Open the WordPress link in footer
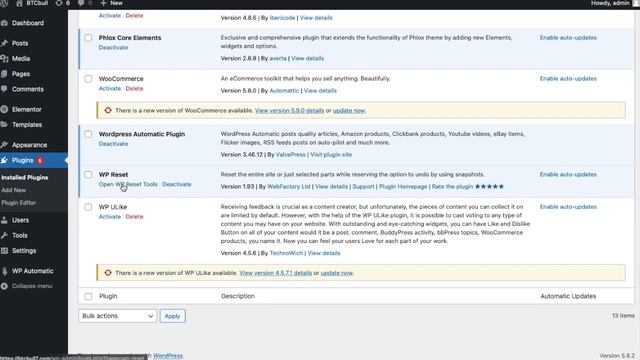640x360 pixels. point(168,356)
